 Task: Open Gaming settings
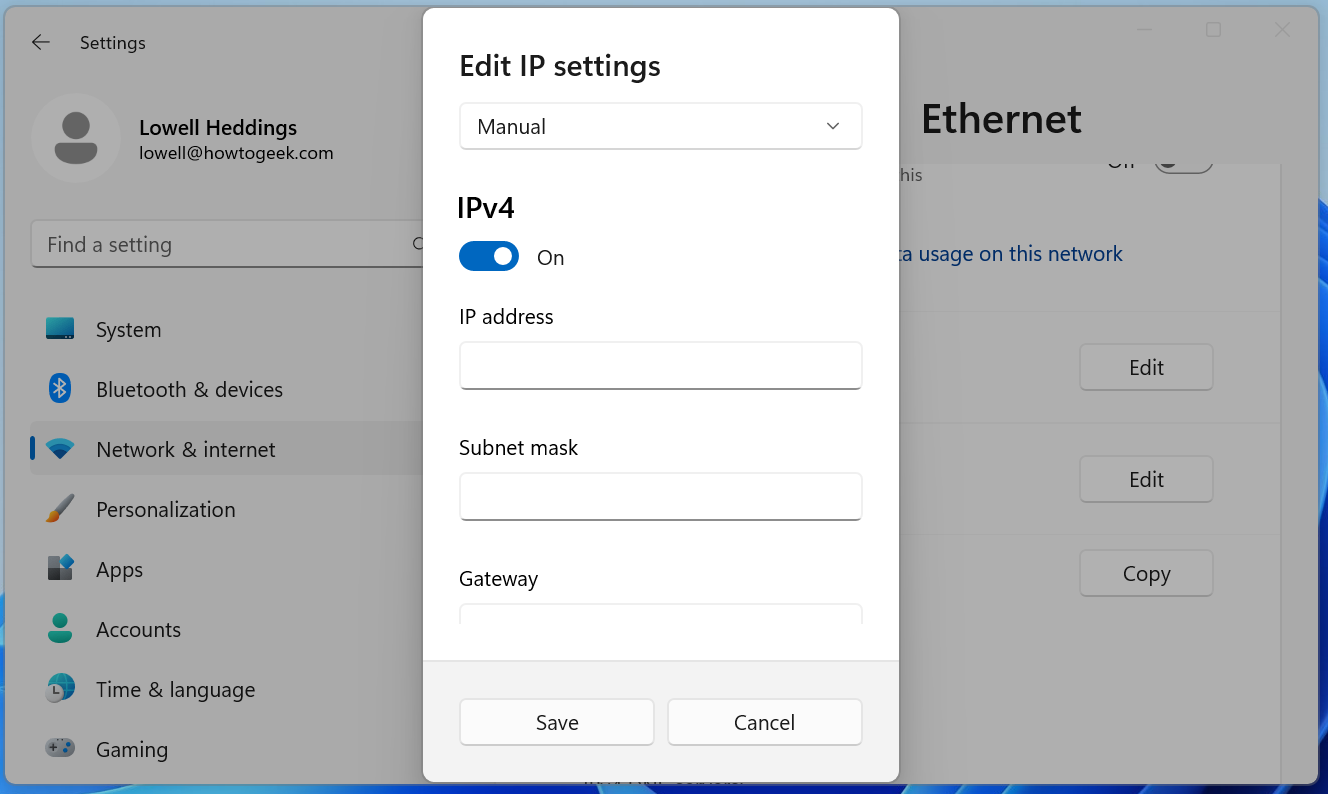point(131,749)
